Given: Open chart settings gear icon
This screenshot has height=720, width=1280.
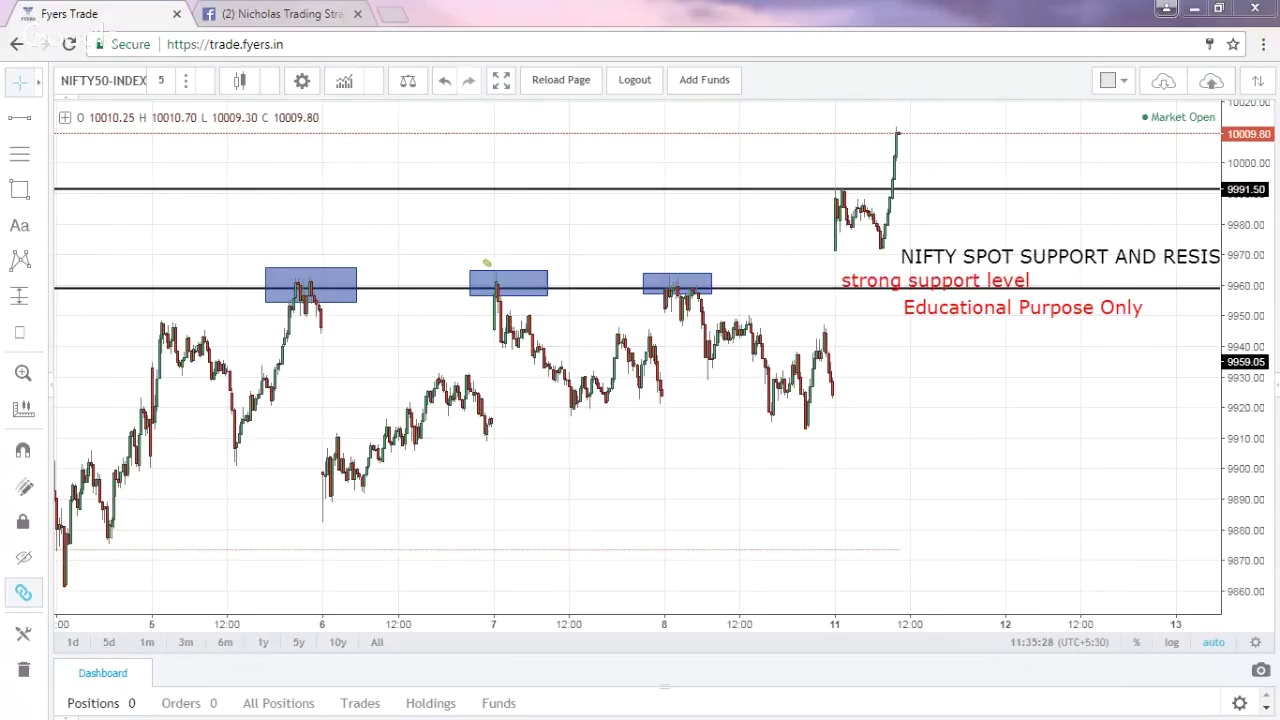Looking at the screenshot, I should [x=302, y=81].
